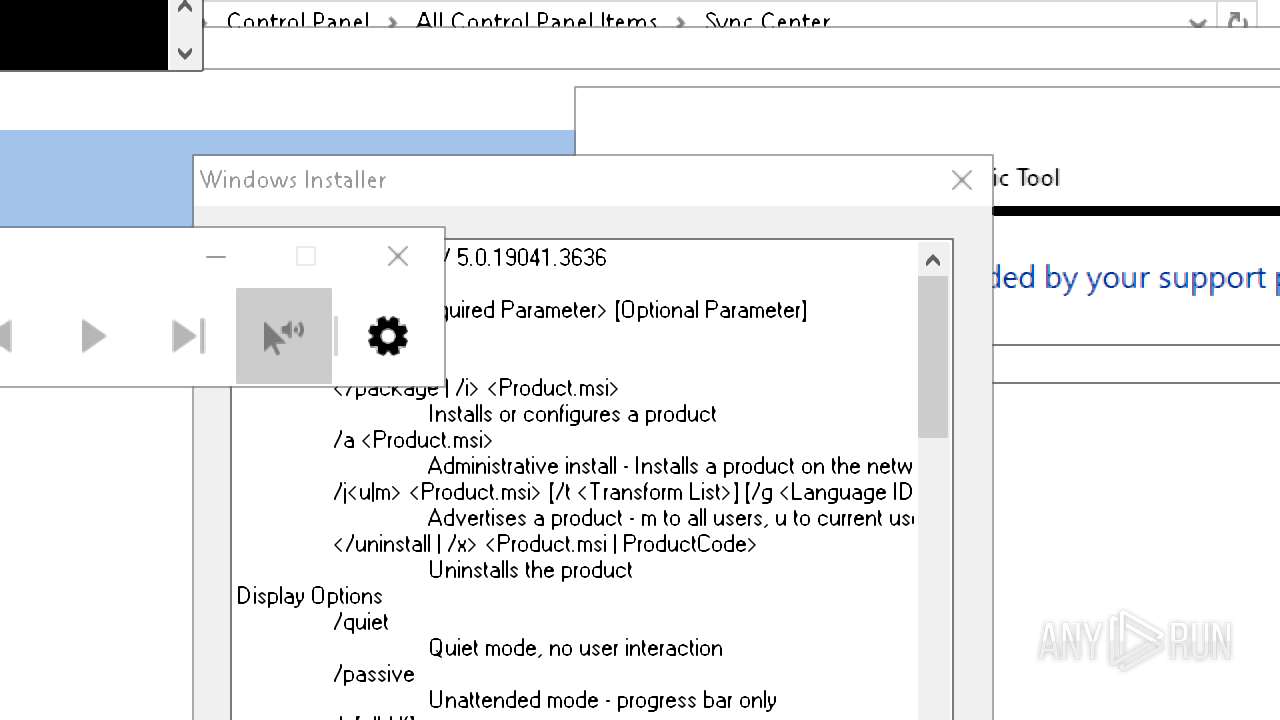The image size is (1280, 720).
Task: Select 'Sync Center' in the address breadcrumb
Action: pos(767,22)
